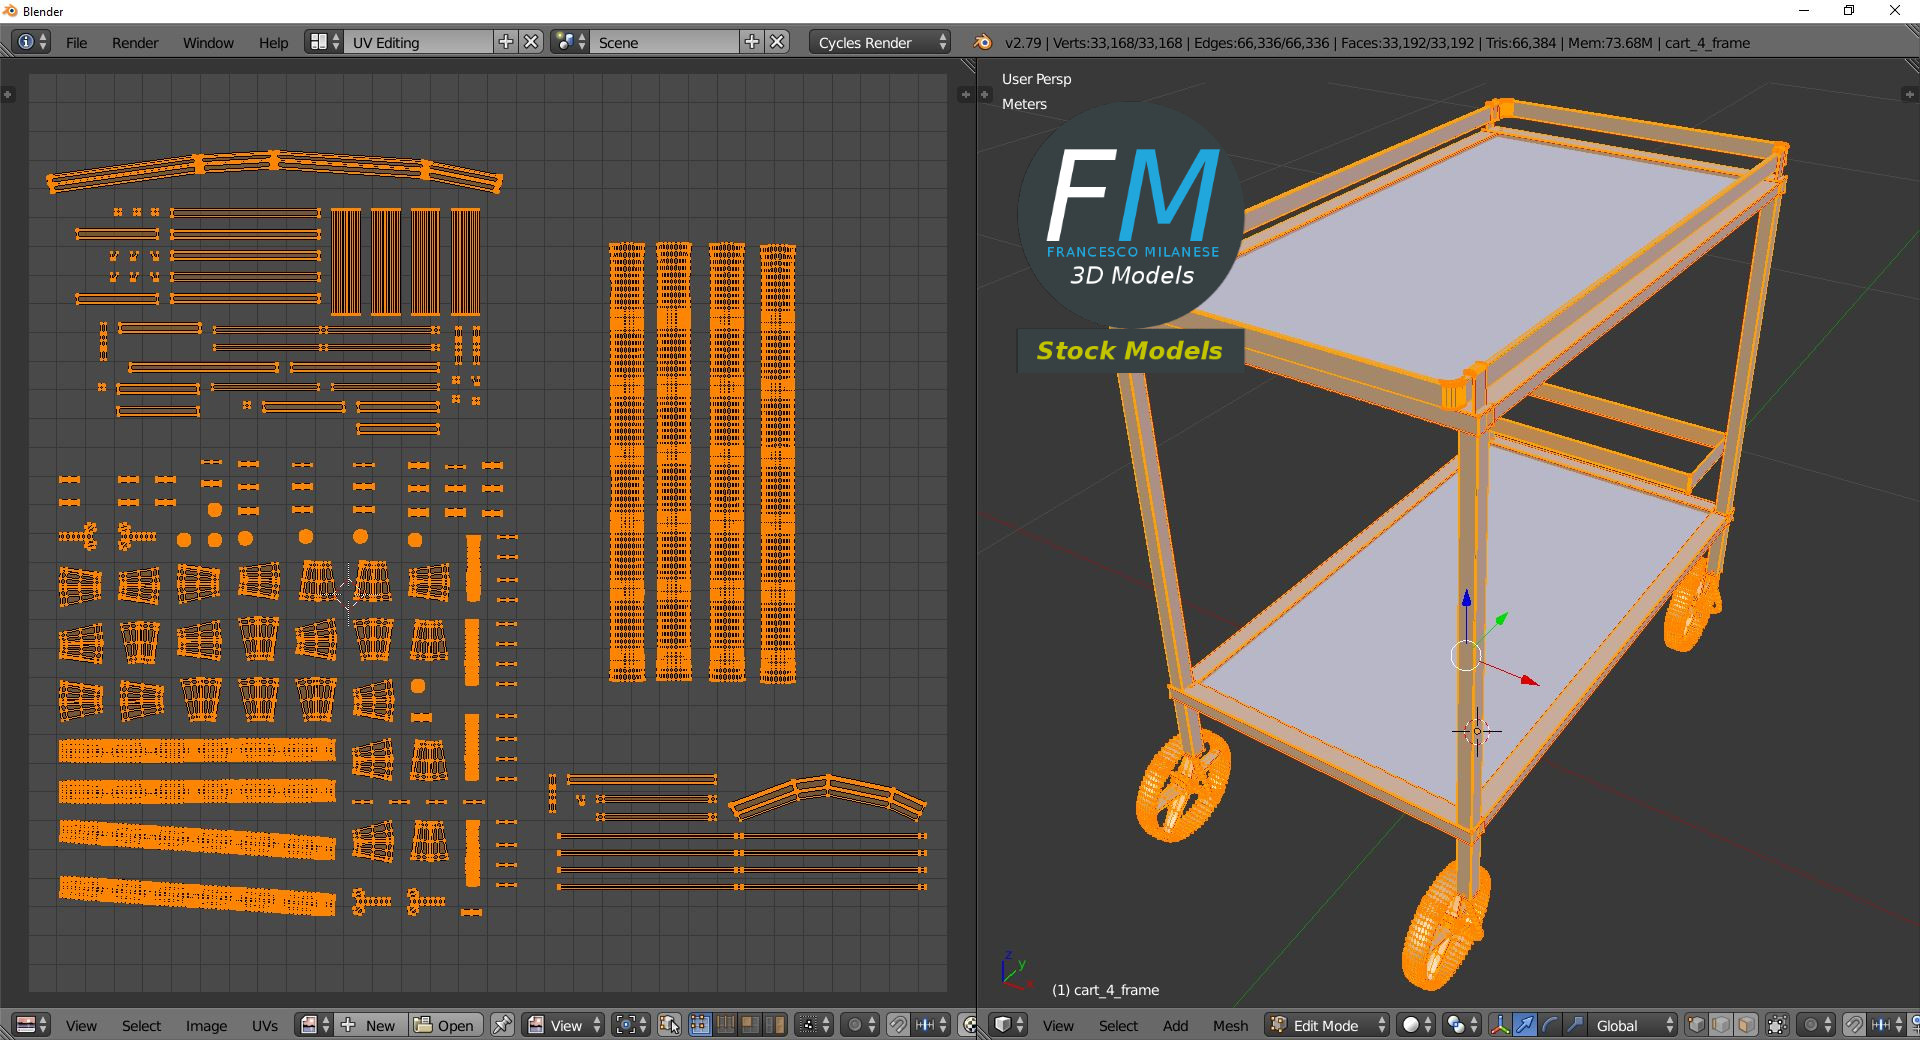Open the 3D viewport Select menu
The height and width of the screenshot is (1040, 1920).
click(x=1118, y=1025)
